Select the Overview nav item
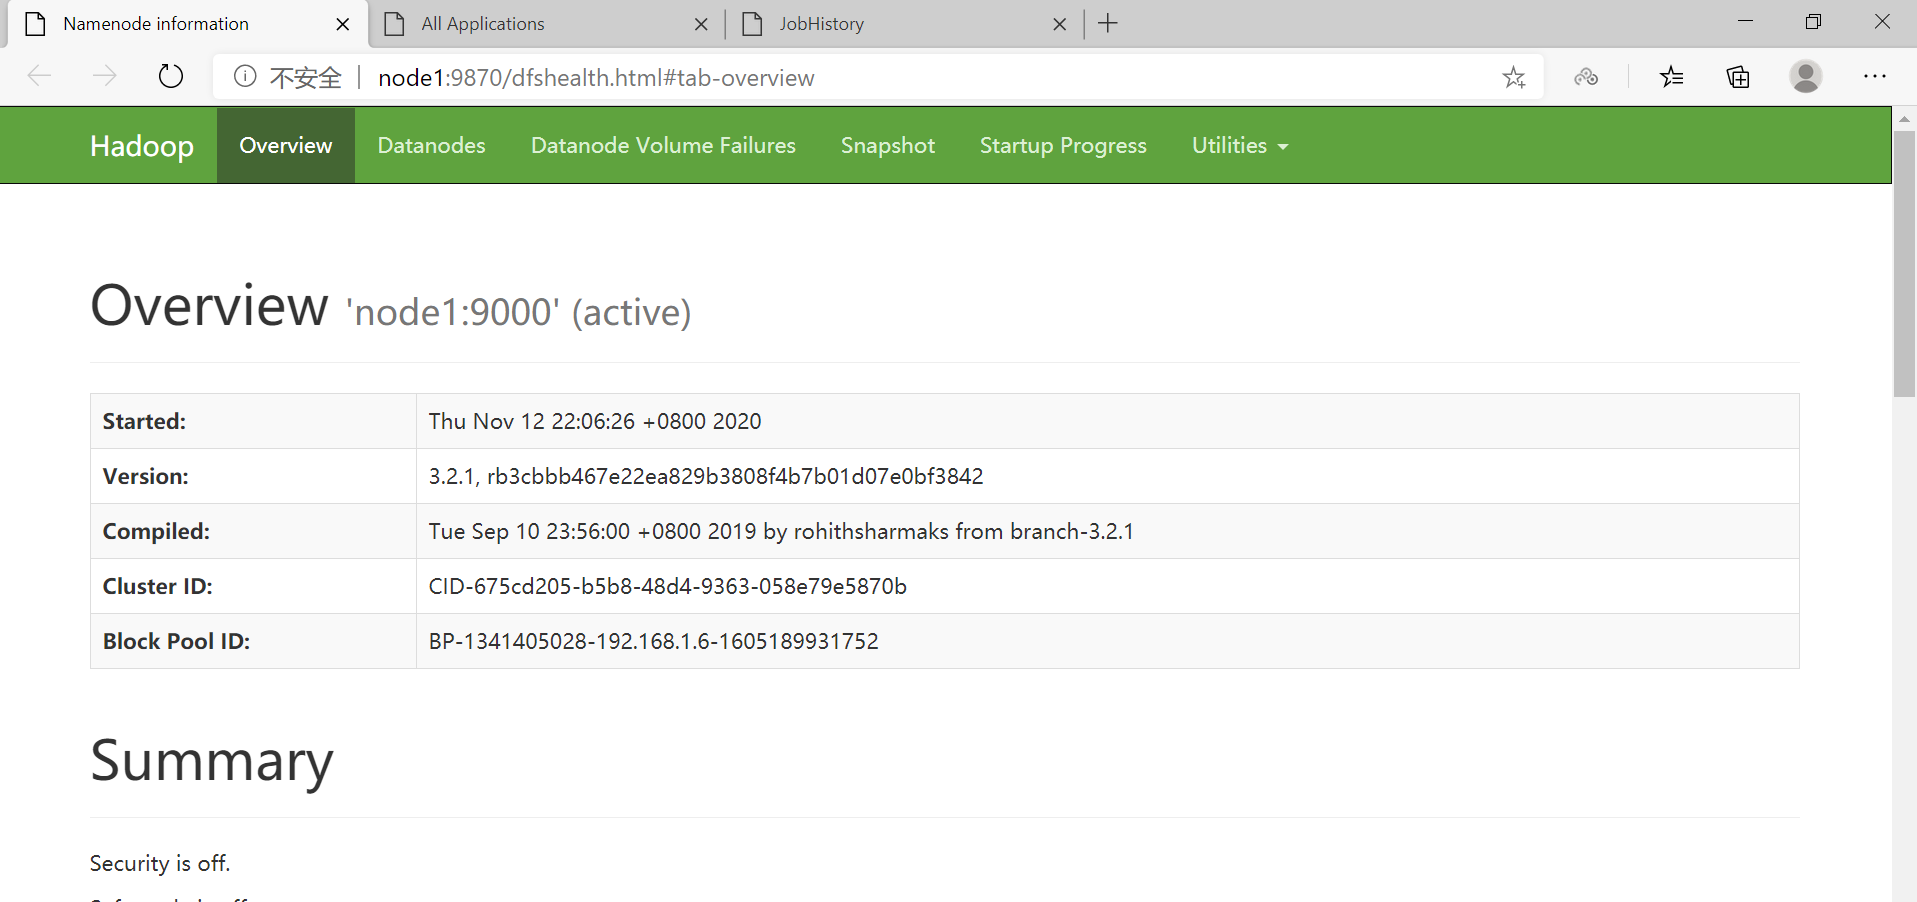 click(286, 146)
